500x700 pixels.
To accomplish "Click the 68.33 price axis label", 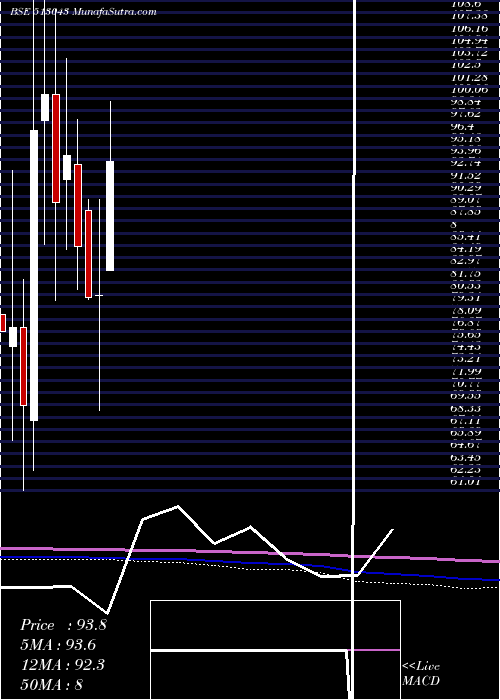I will (464, 408).
